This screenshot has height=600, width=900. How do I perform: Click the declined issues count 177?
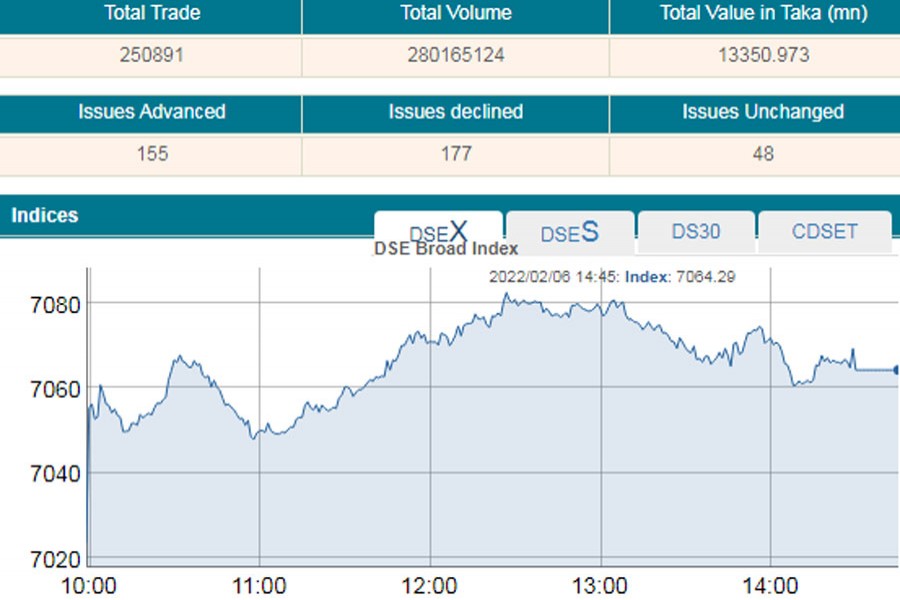(456, 154)
